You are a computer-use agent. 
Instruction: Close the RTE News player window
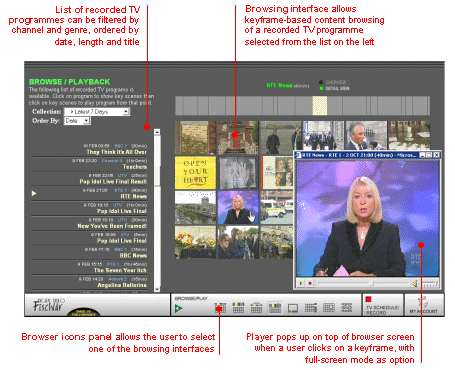436,155
